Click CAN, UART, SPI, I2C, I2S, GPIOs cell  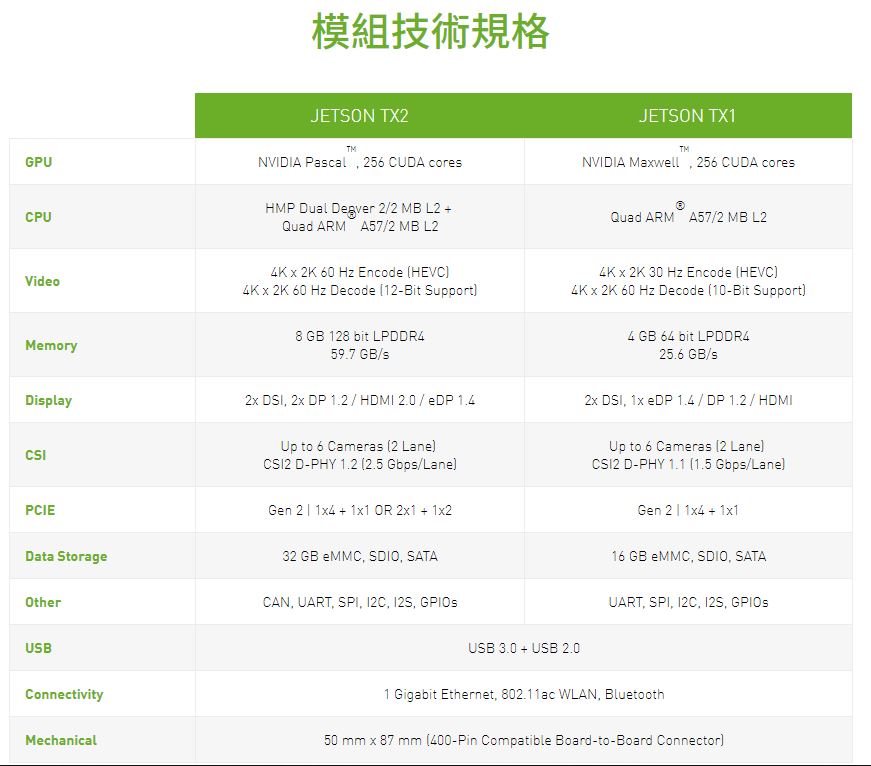tap(359, 602)
